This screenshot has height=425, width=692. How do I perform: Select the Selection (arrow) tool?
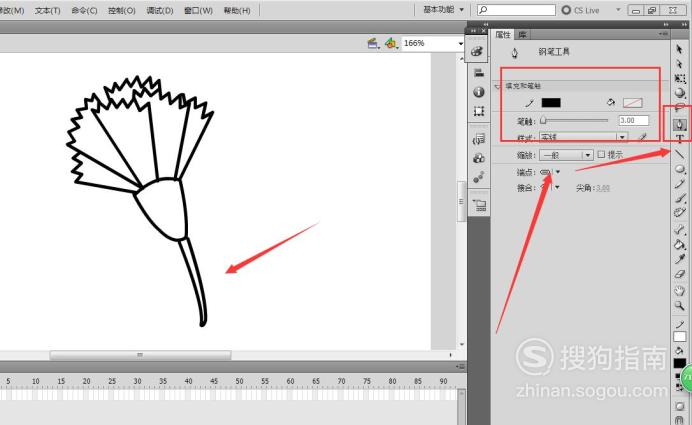point(680,49)
